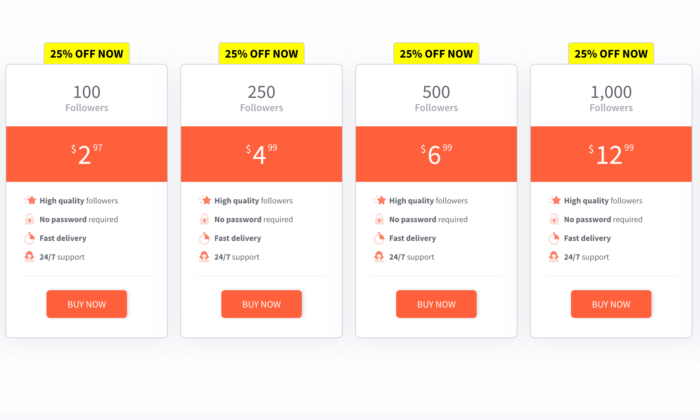Click the star icon in 500 Followers card
Viewport: 700px width, 420px height.
(x=379, y=200)
